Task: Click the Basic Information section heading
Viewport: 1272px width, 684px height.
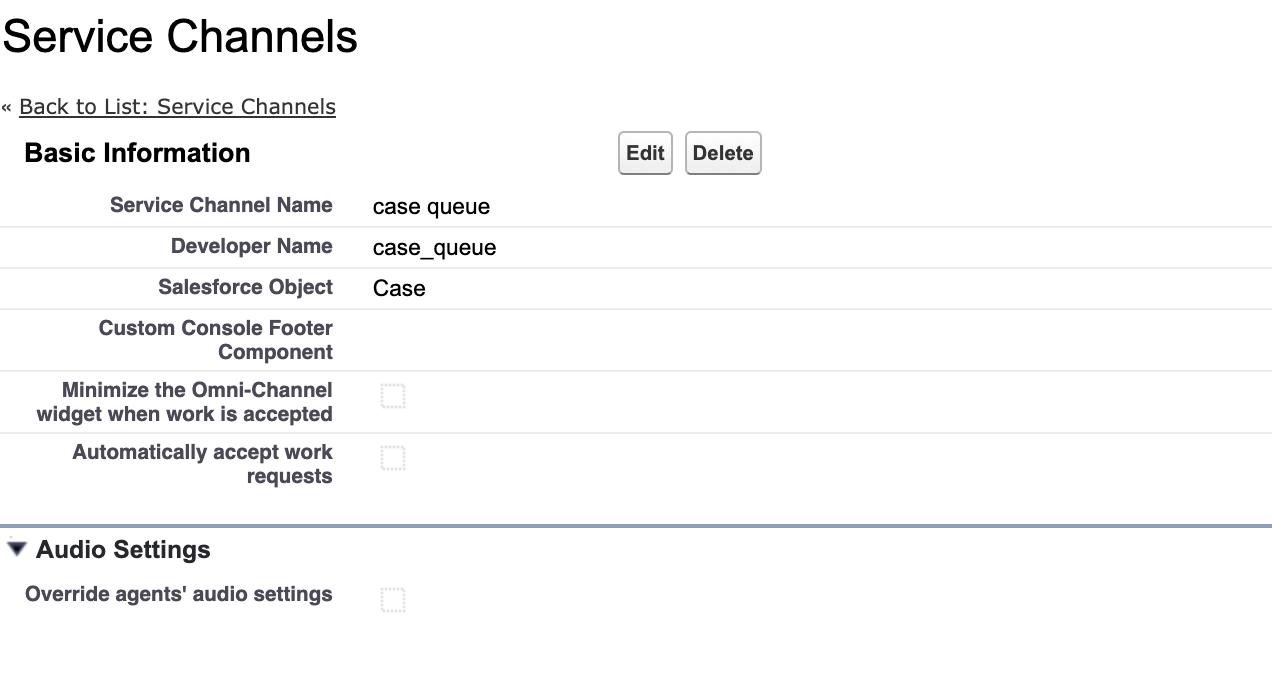Action: [x=137, y=153]
